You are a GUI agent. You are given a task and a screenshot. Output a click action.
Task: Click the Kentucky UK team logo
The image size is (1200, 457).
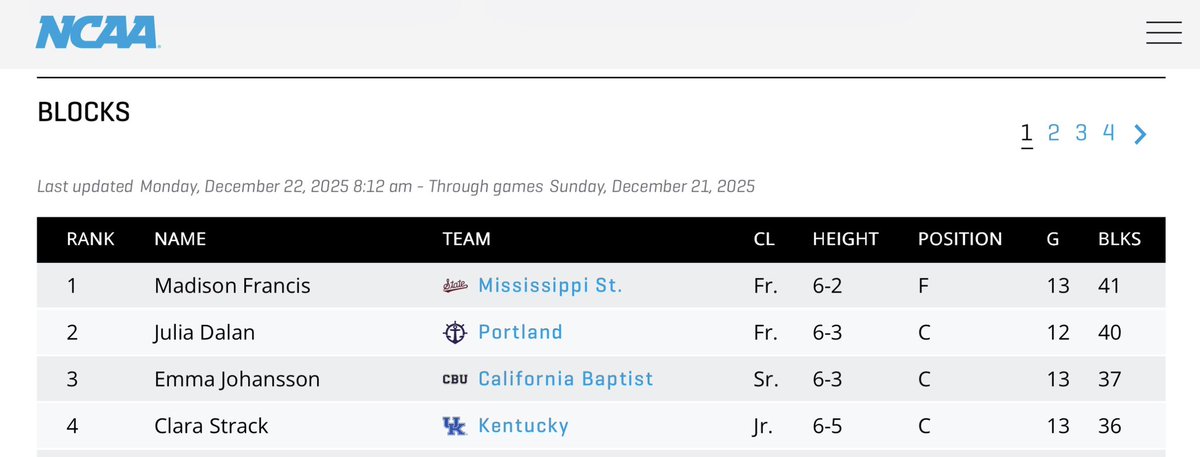[455, 426]
